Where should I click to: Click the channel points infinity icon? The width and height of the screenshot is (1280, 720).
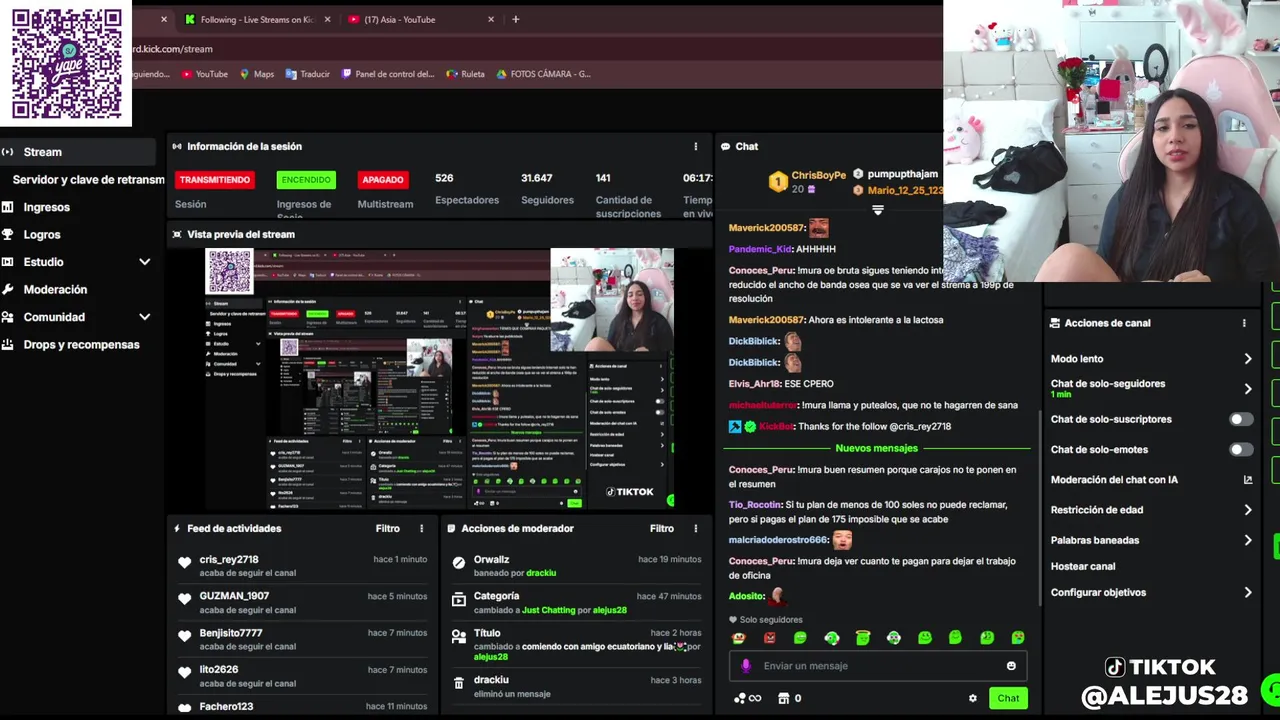tap(747, 698)
